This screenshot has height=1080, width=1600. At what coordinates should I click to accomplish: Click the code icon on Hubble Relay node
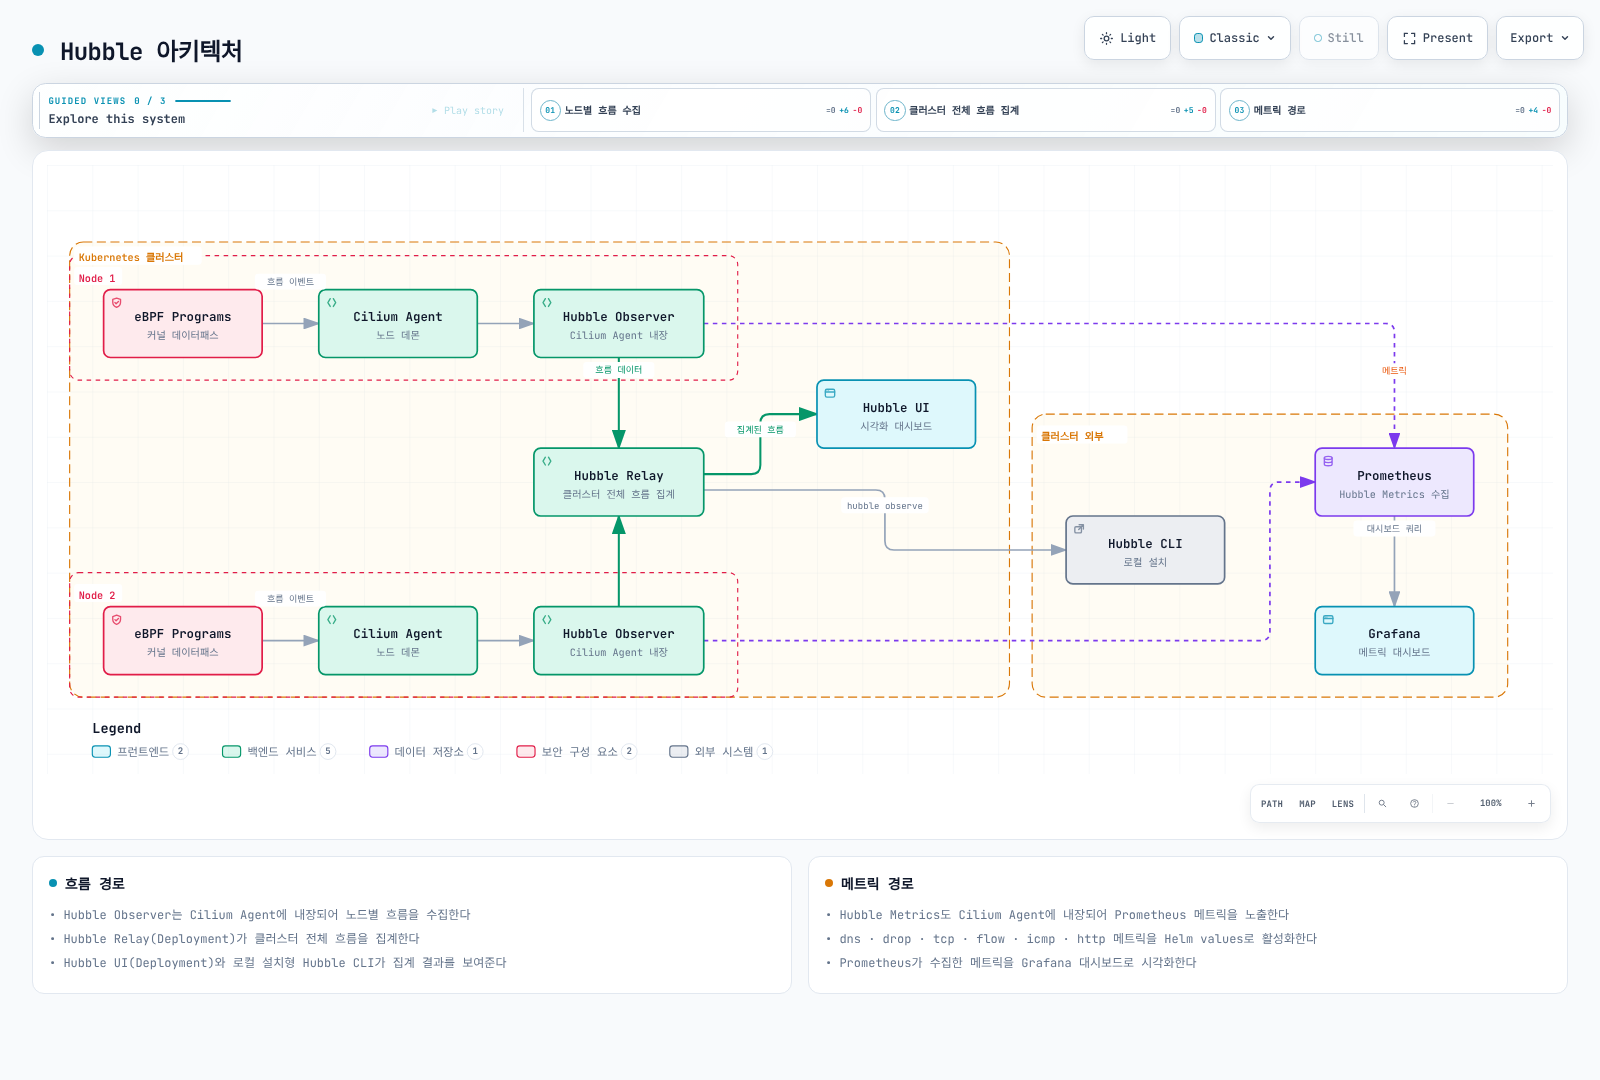(546, 461)
